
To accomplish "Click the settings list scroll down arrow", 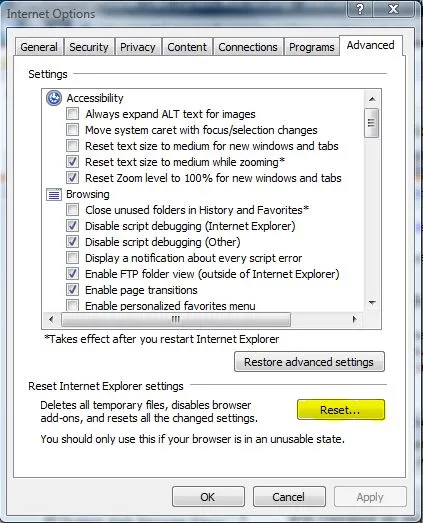I will coord(372,303).
